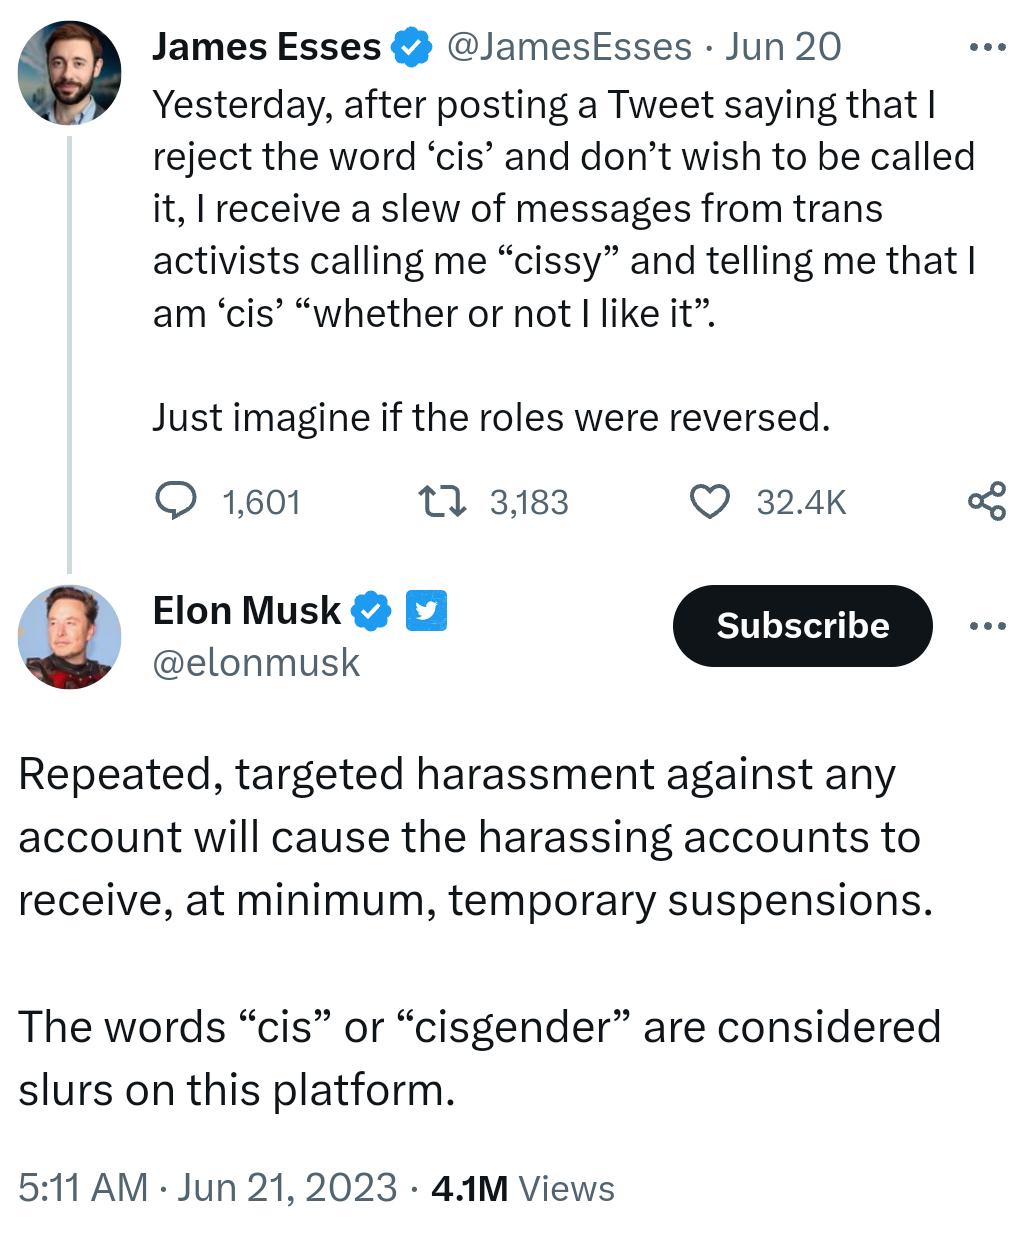The width and height of the screenshot is (1025, 1238).
Task: Click the James Esses display name
Action: [267, 47]
